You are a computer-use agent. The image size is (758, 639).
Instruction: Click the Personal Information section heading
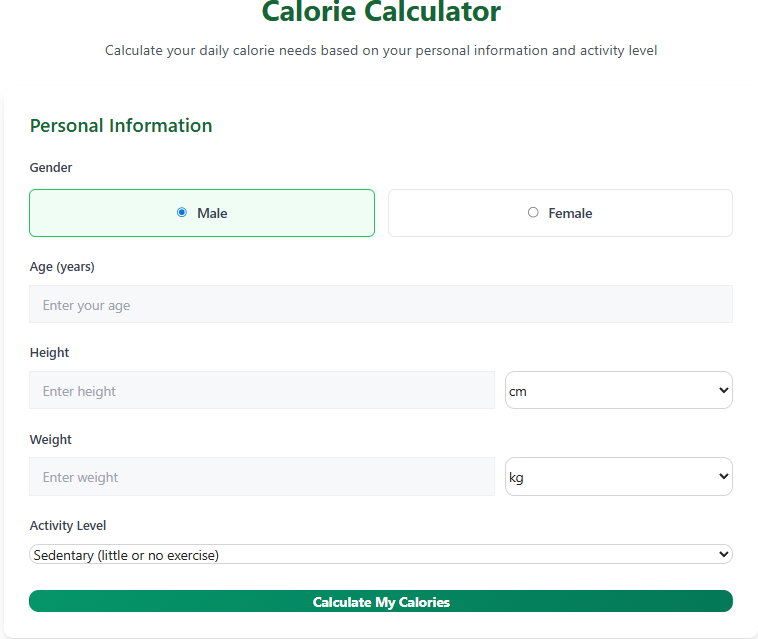[x=121, y=126]
